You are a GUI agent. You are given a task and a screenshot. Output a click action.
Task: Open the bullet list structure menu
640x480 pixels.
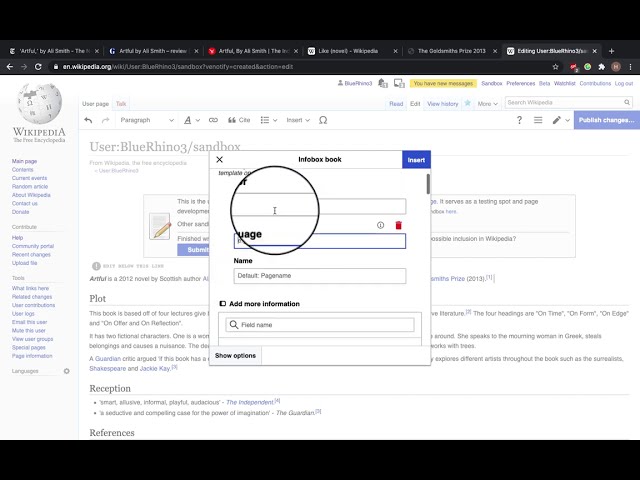[269, 120]
